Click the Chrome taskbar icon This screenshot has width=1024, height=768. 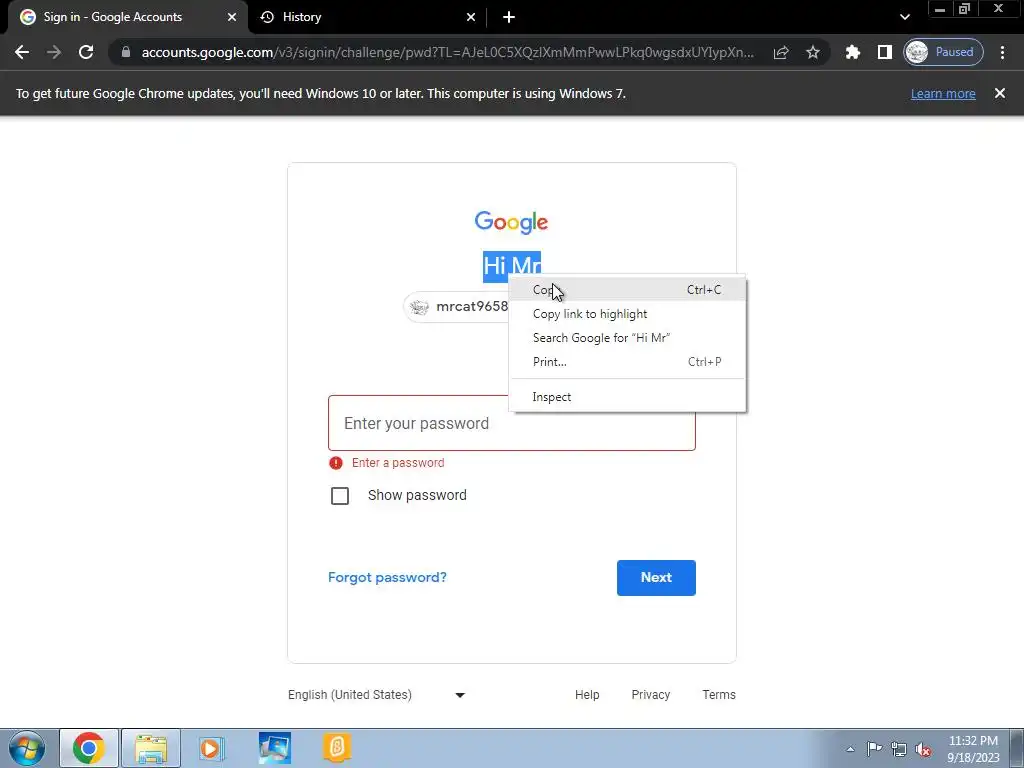click(89, 748)
